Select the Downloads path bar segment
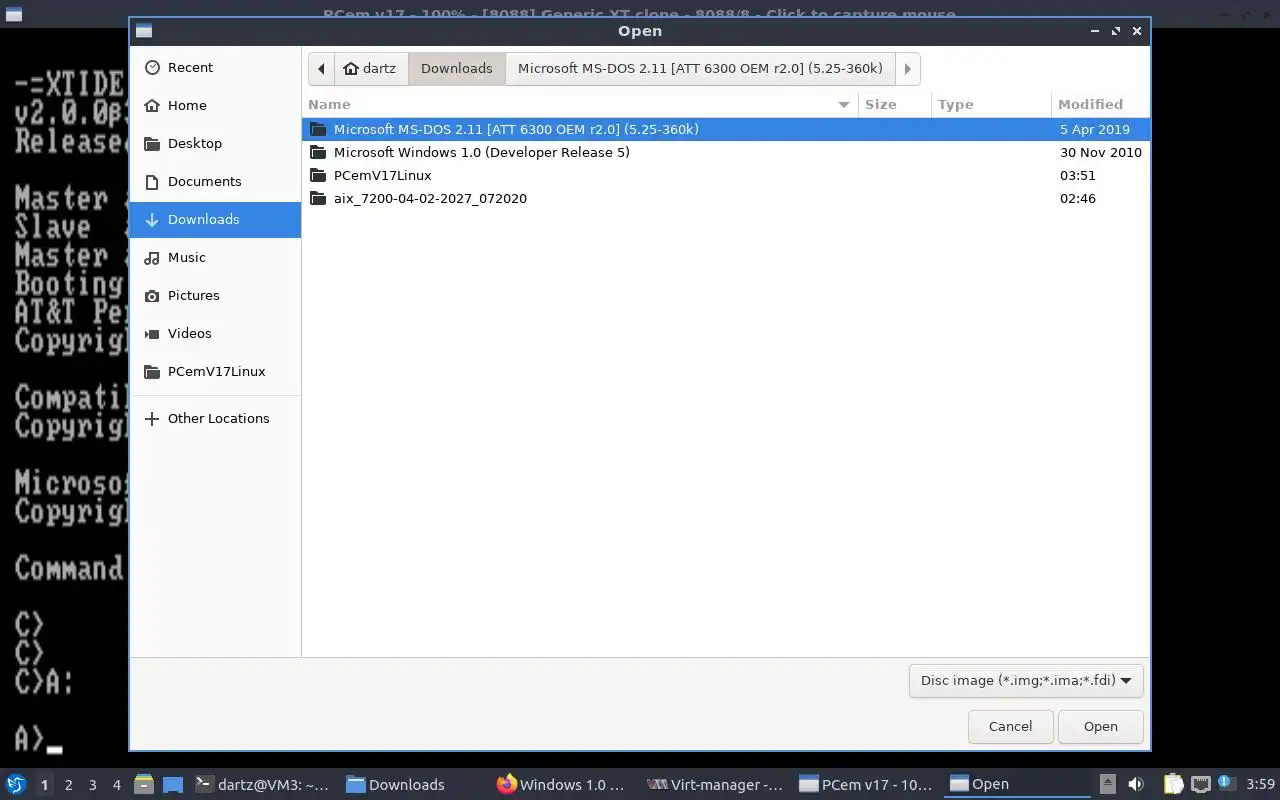Screen dimensions: 1280x800 coord(457,68)
